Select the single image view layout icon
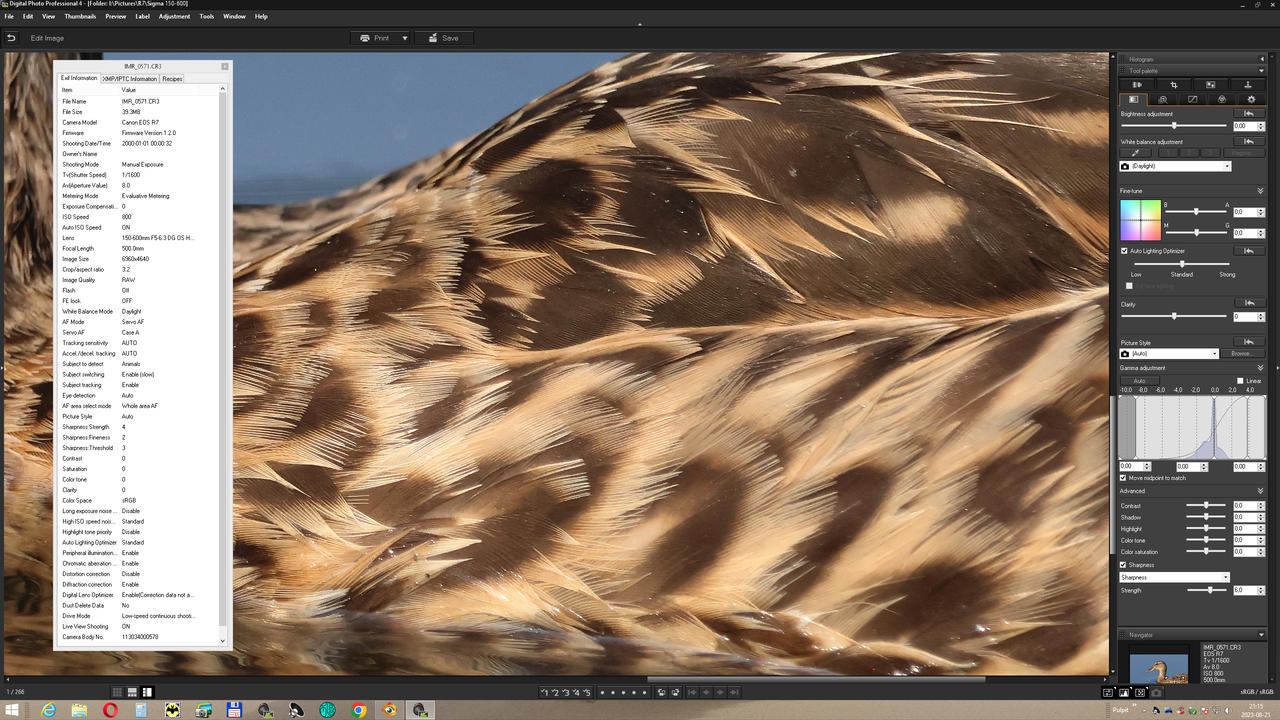This screenshot has width=1280, height=720. click(x=148, y=692)
